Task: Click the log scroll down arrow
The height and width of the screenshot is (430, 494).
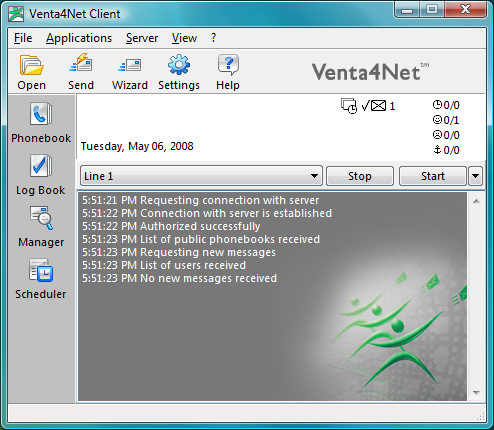Action: (x=476, y=393)
